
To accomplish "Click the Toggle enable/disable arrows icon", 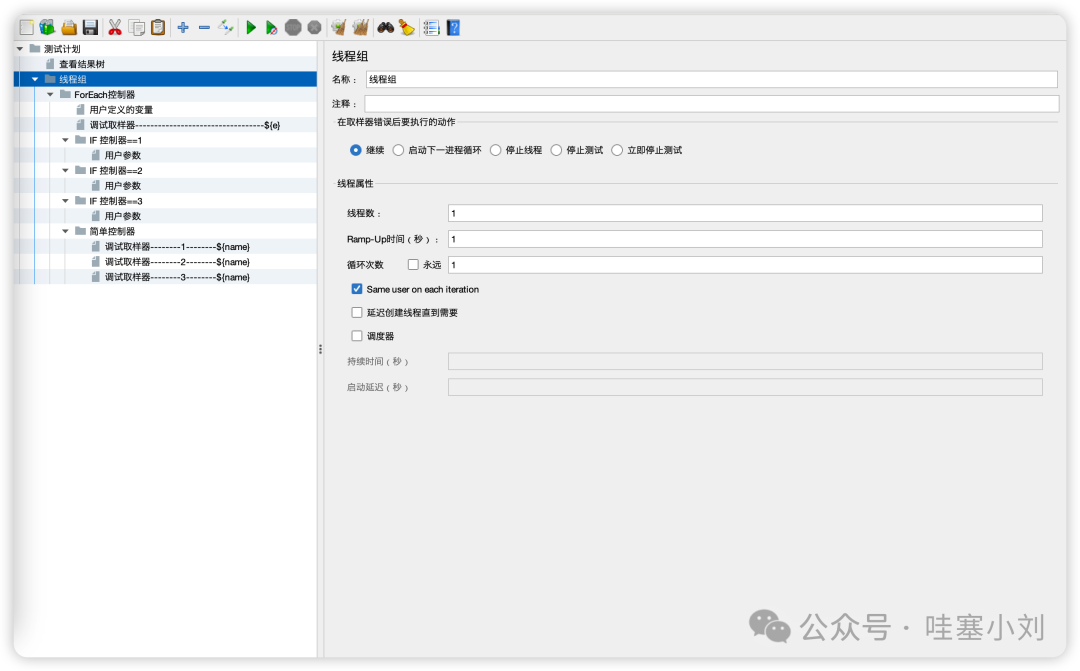I will (226, 28).
